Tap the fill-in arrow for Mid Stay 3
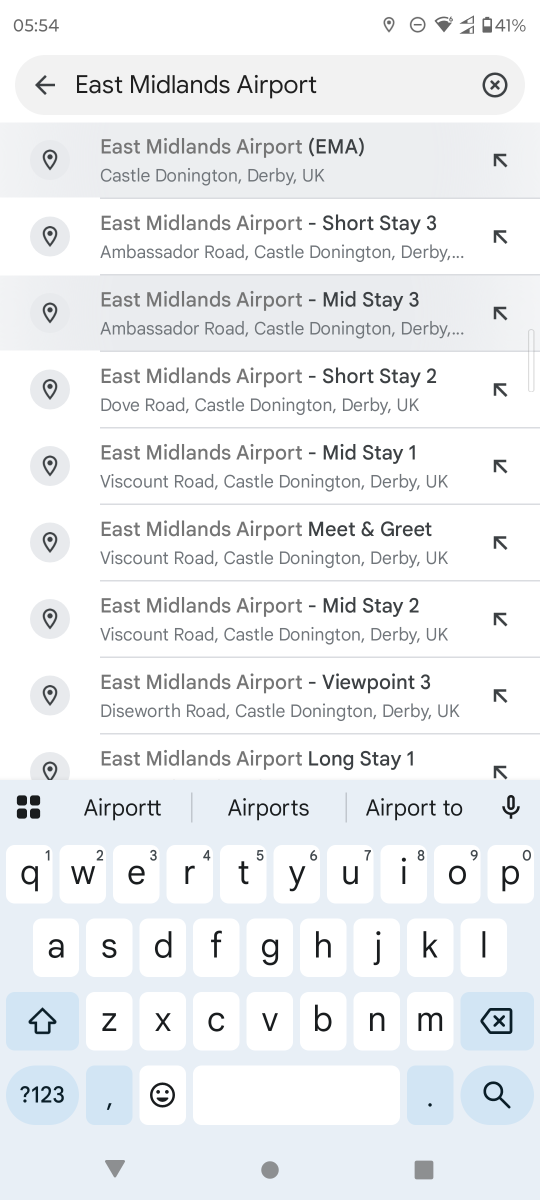Image resolution: width=540 pixels, height=1200 pixels. click(500, 313)
